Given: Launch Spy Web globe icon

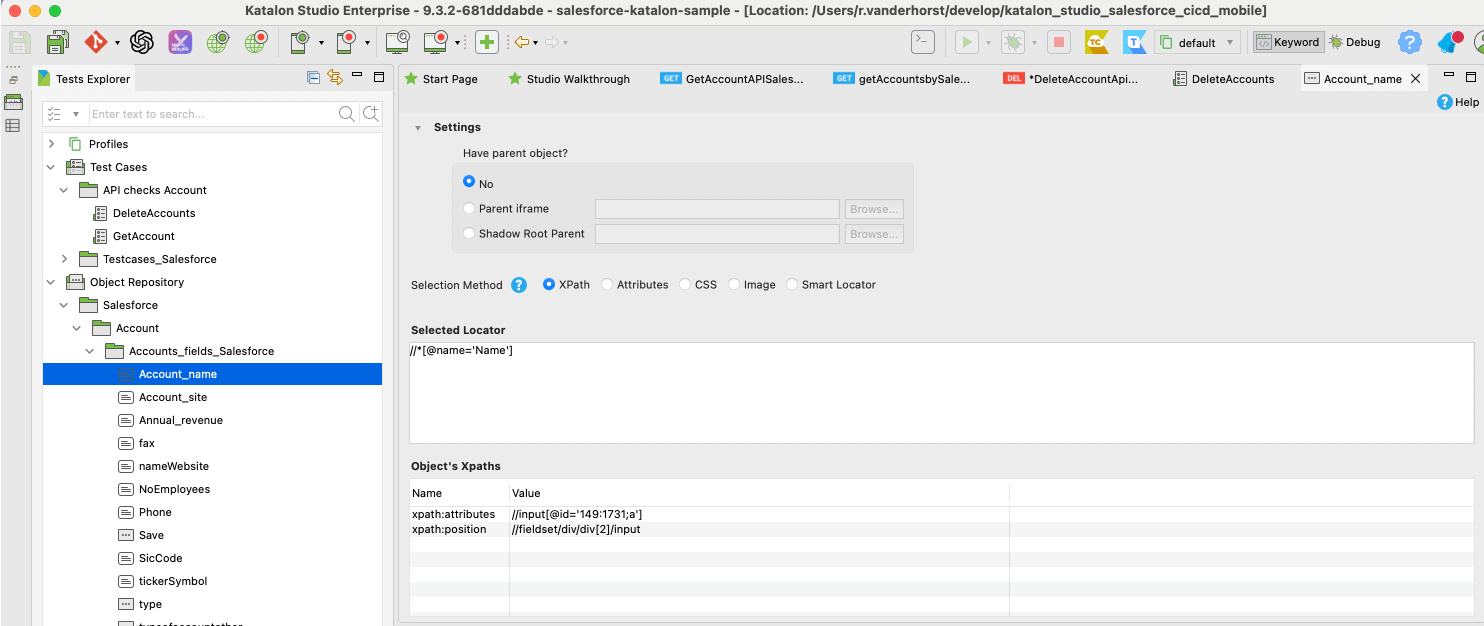Looking at the screenshot, I should point(218,42).
